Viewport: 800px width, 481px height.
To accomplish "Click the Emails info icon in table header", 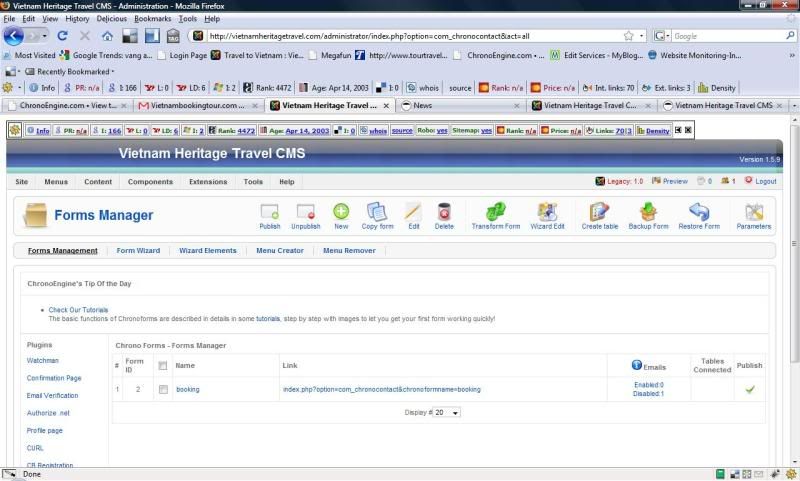I will coord(636,365).
